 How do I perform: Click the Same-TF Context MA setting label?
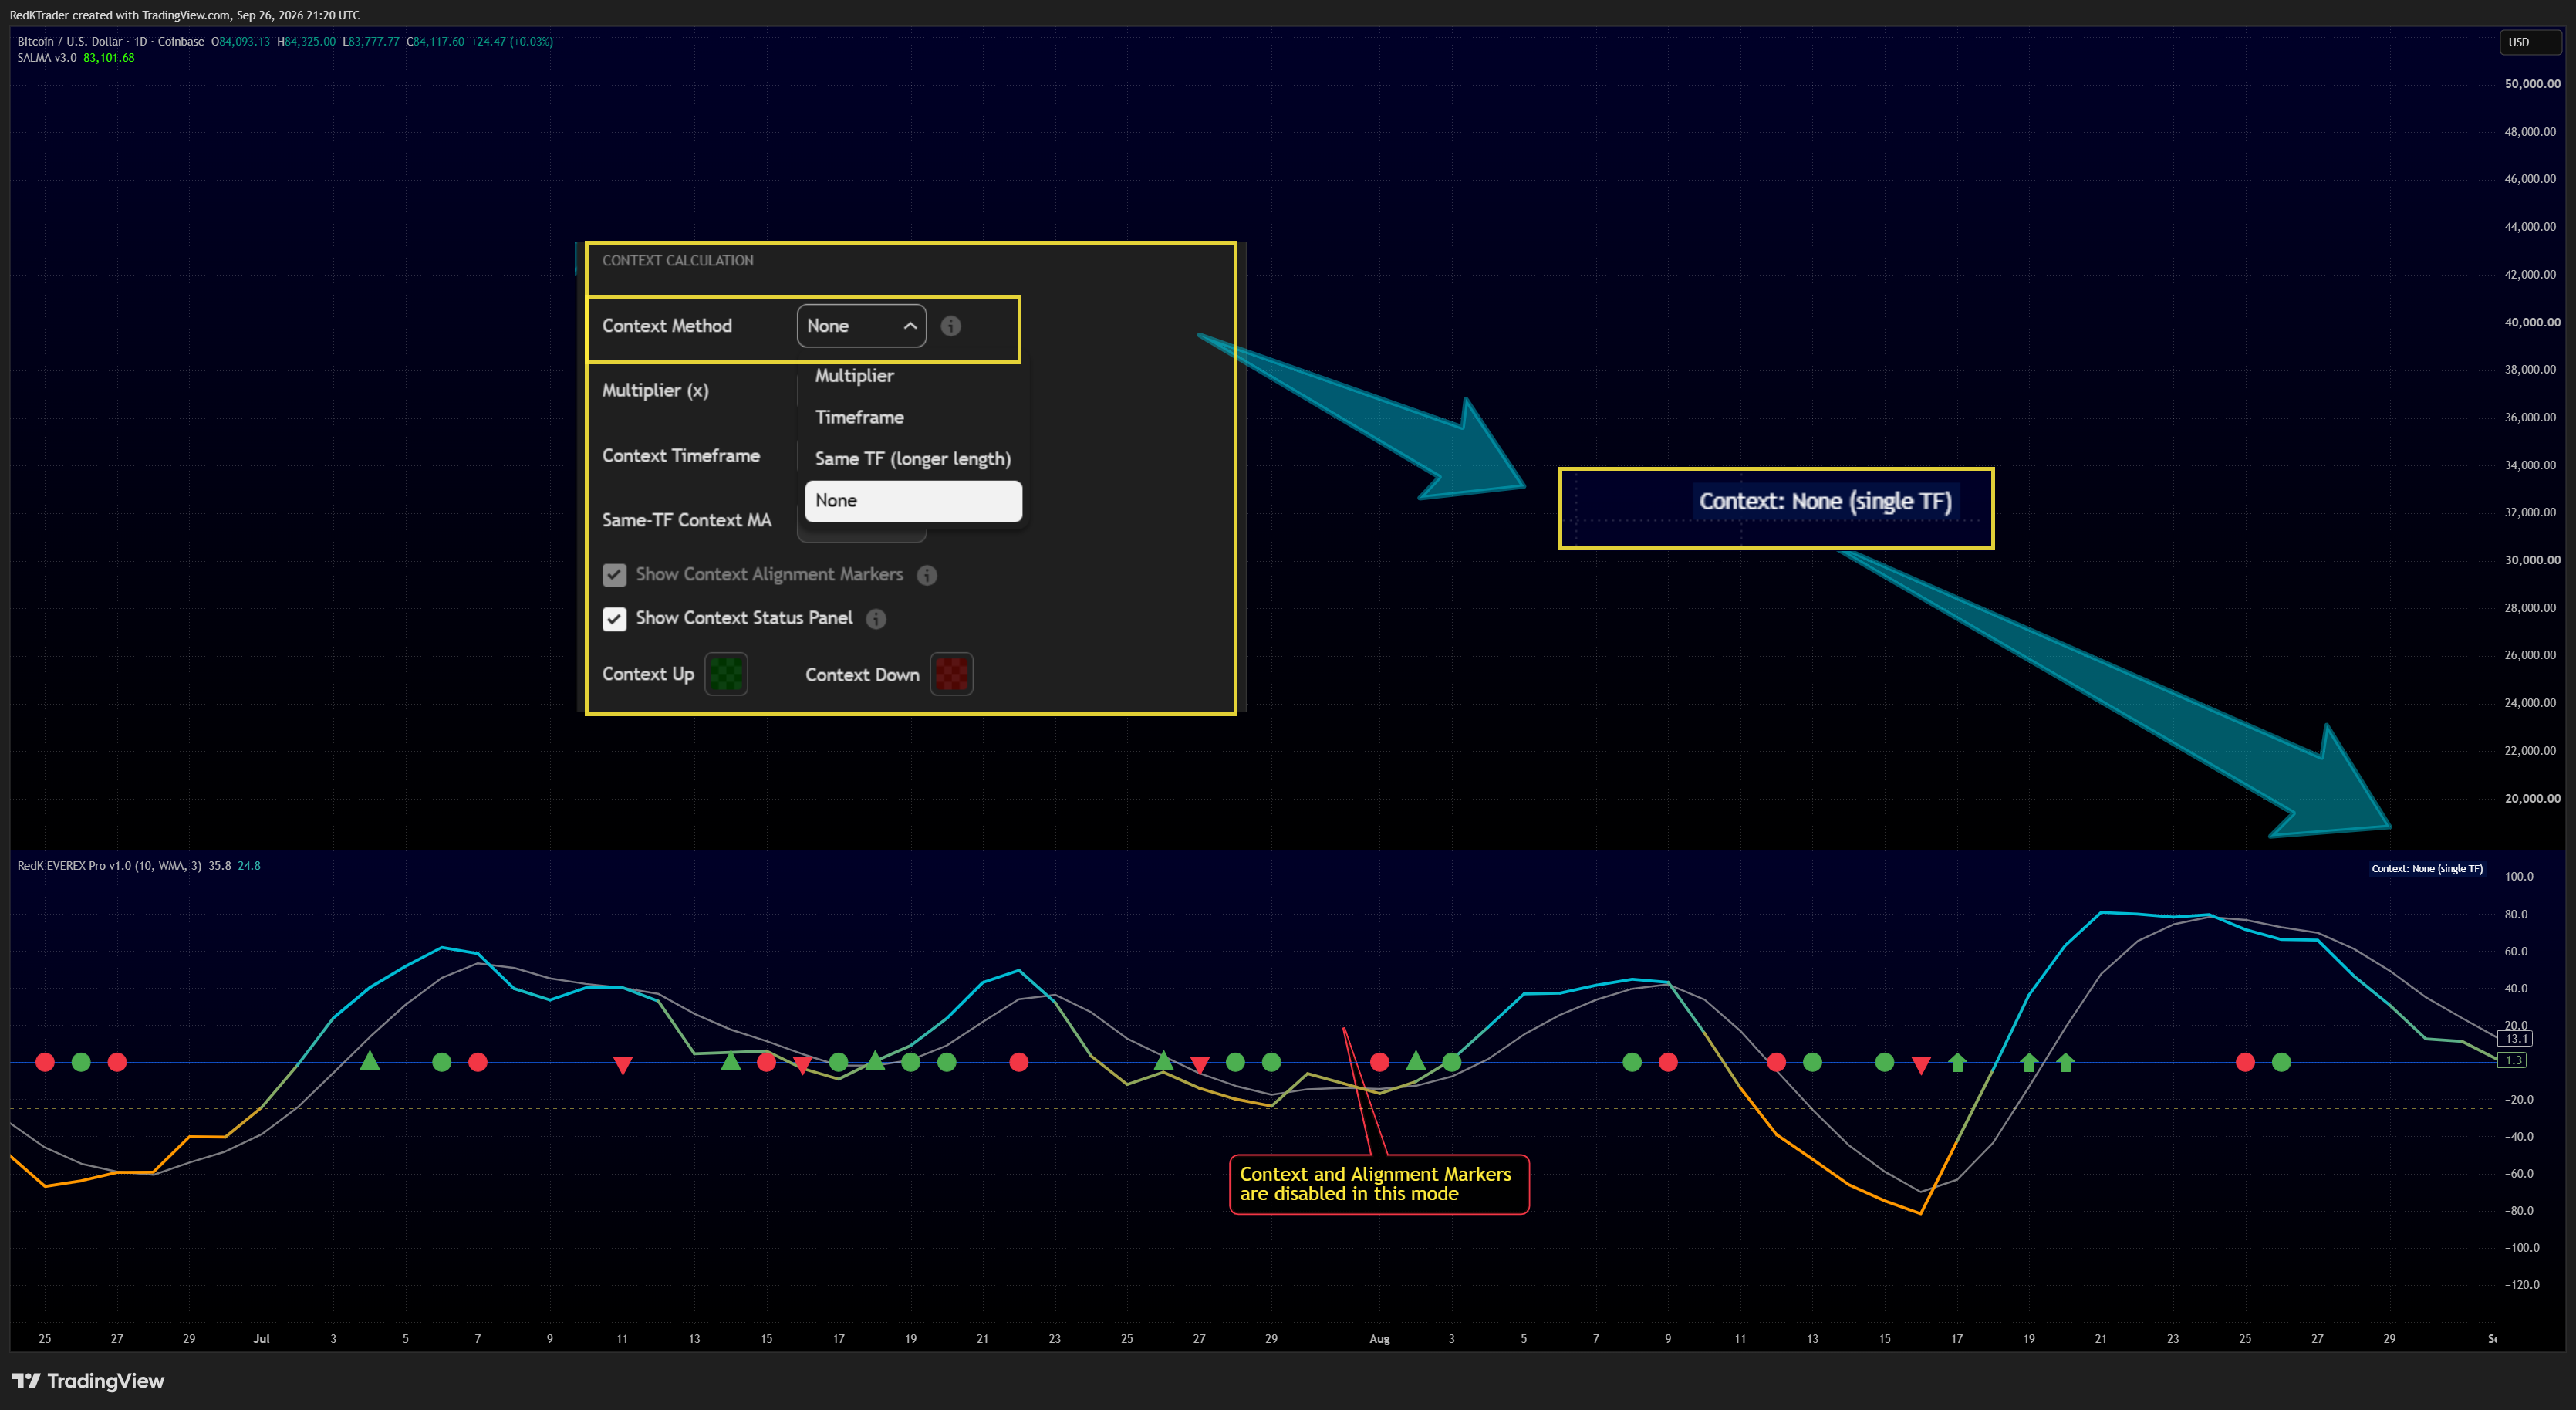point(687,521)
